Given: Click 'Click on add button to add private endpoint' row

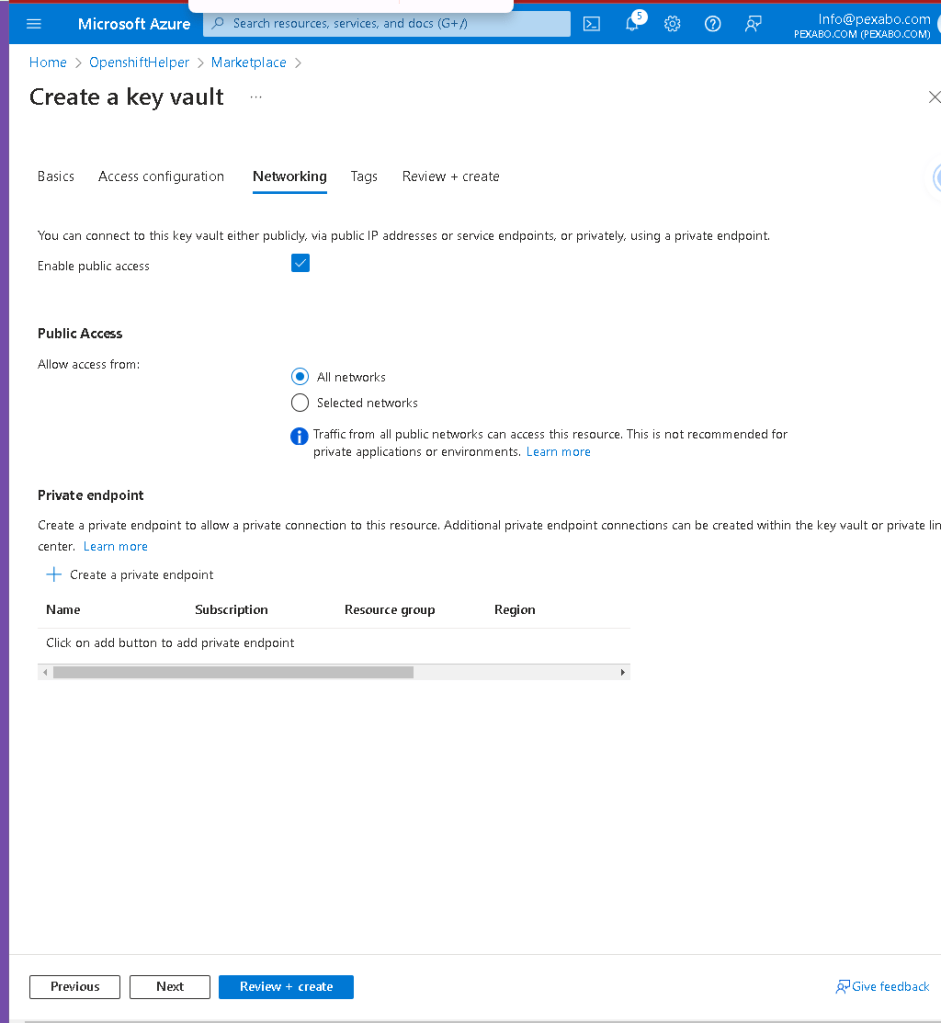Looking at the screenshot, I should [x=333, y=643].
